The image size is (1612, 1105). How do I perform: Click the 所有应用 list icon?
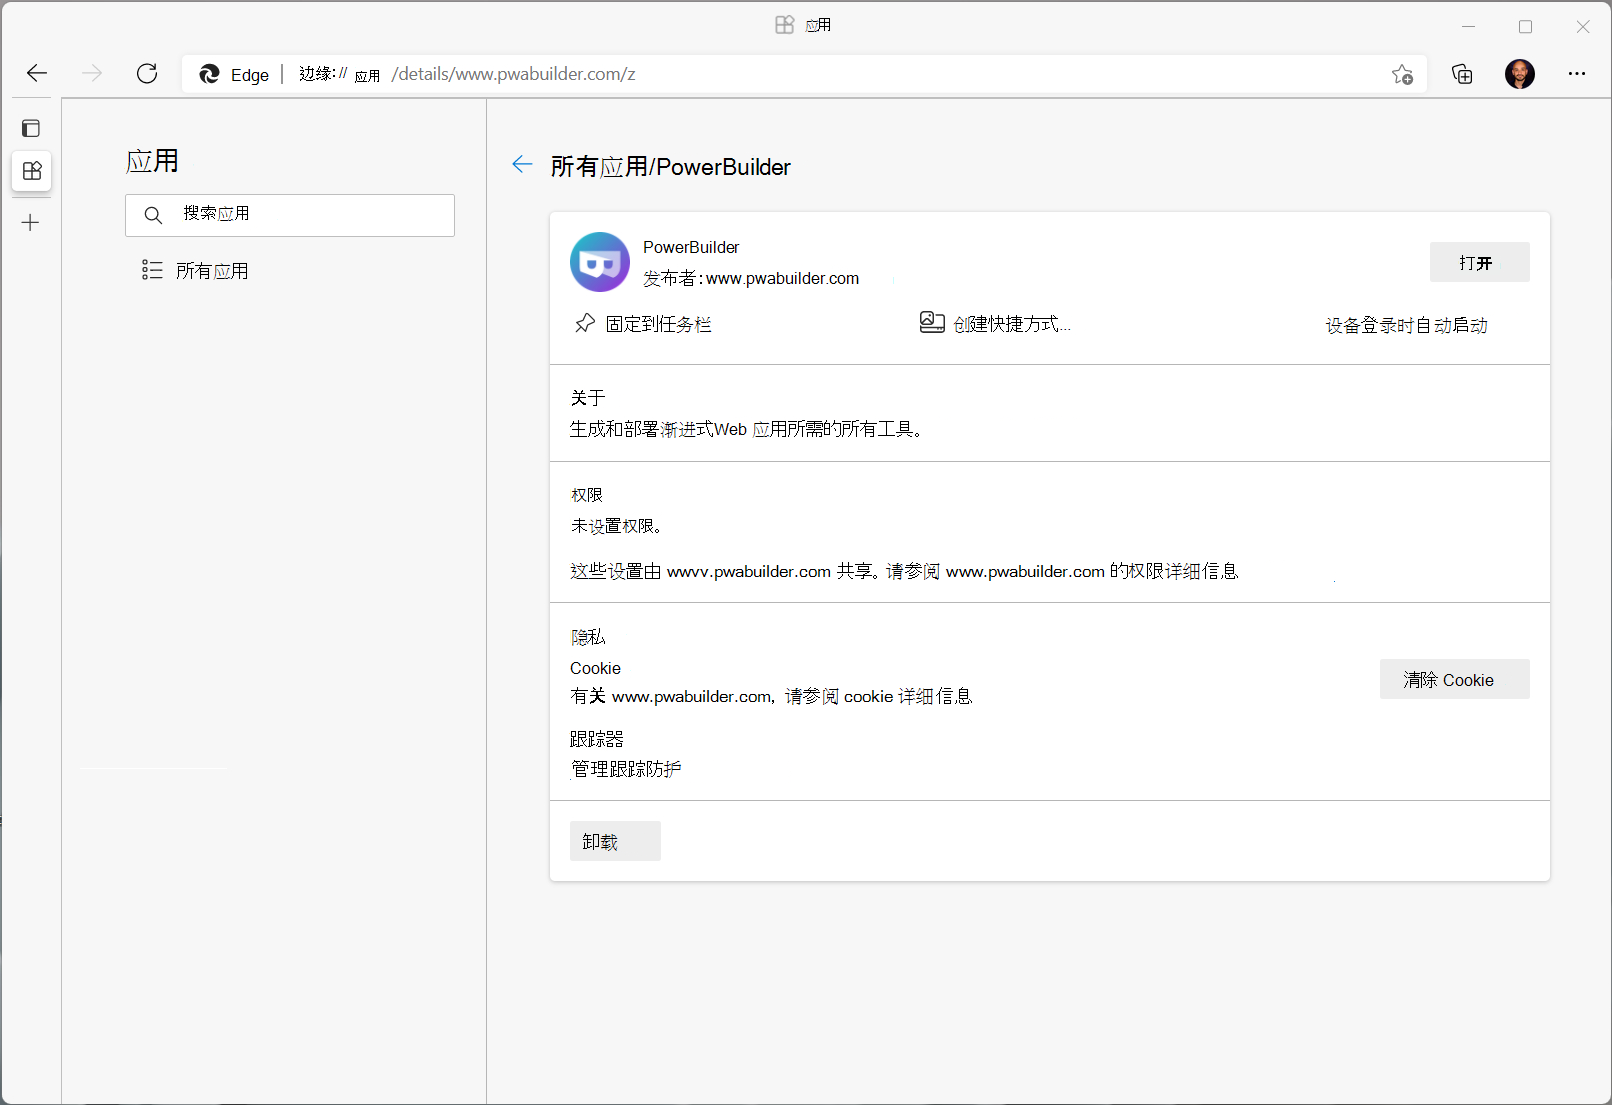click(152, 270)
